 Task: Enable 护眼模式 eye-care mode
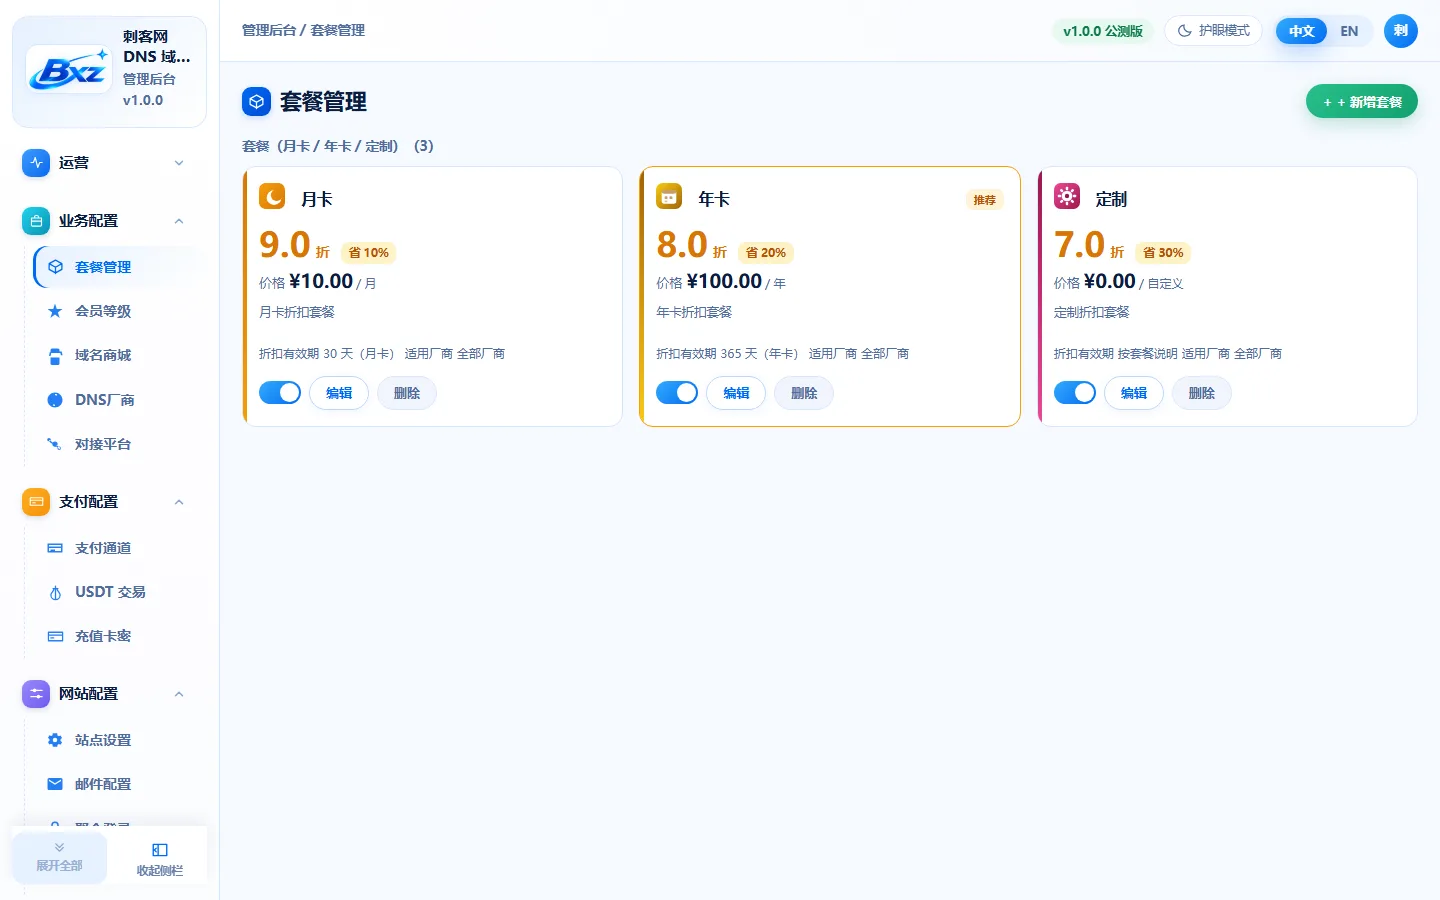(x=1213, y=31)
